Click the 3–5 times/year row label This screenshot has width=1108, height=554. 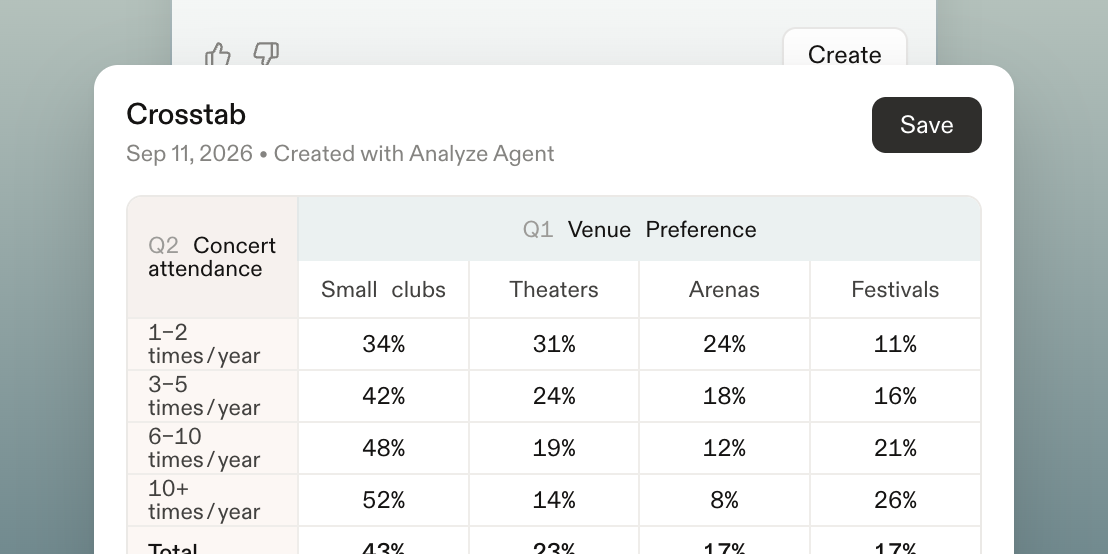pyautogui.click(x=213, y=396)
